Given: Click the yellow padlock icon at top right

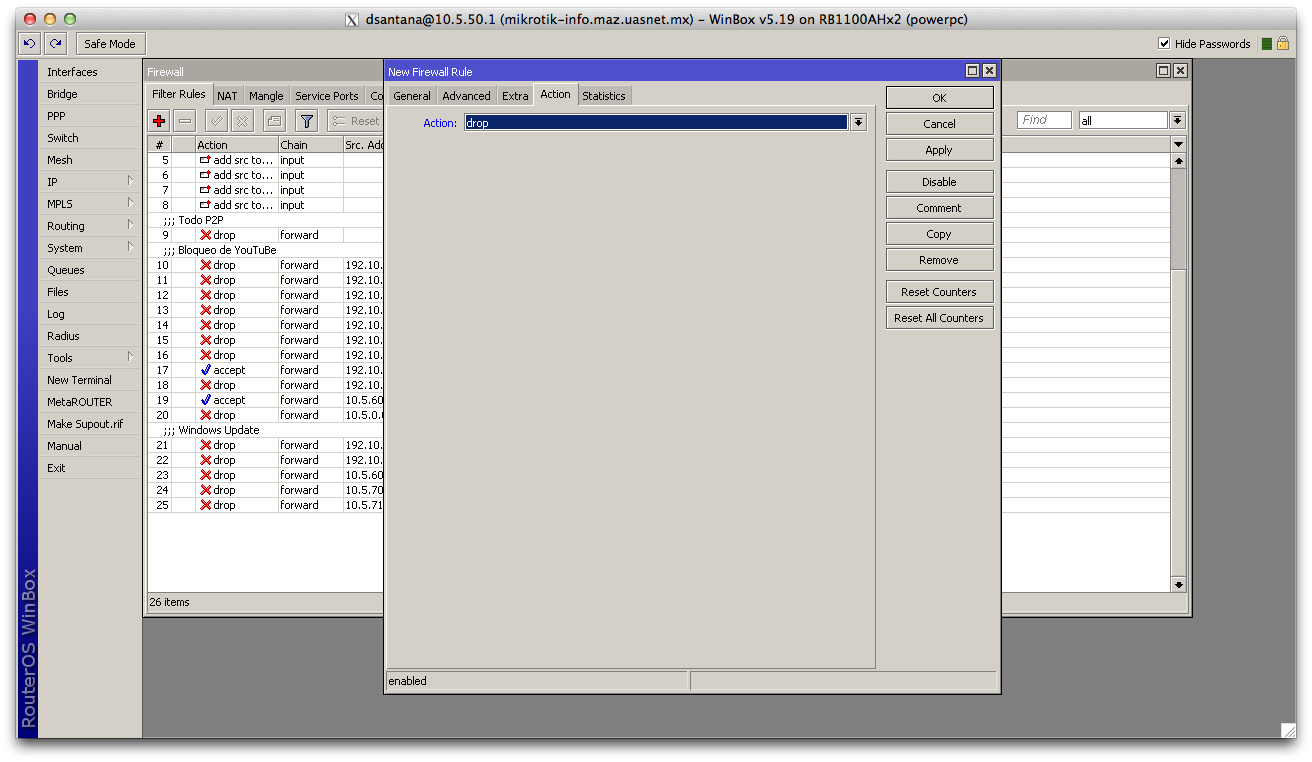Looking at the screenshot, I should [x=1283, y=44].
